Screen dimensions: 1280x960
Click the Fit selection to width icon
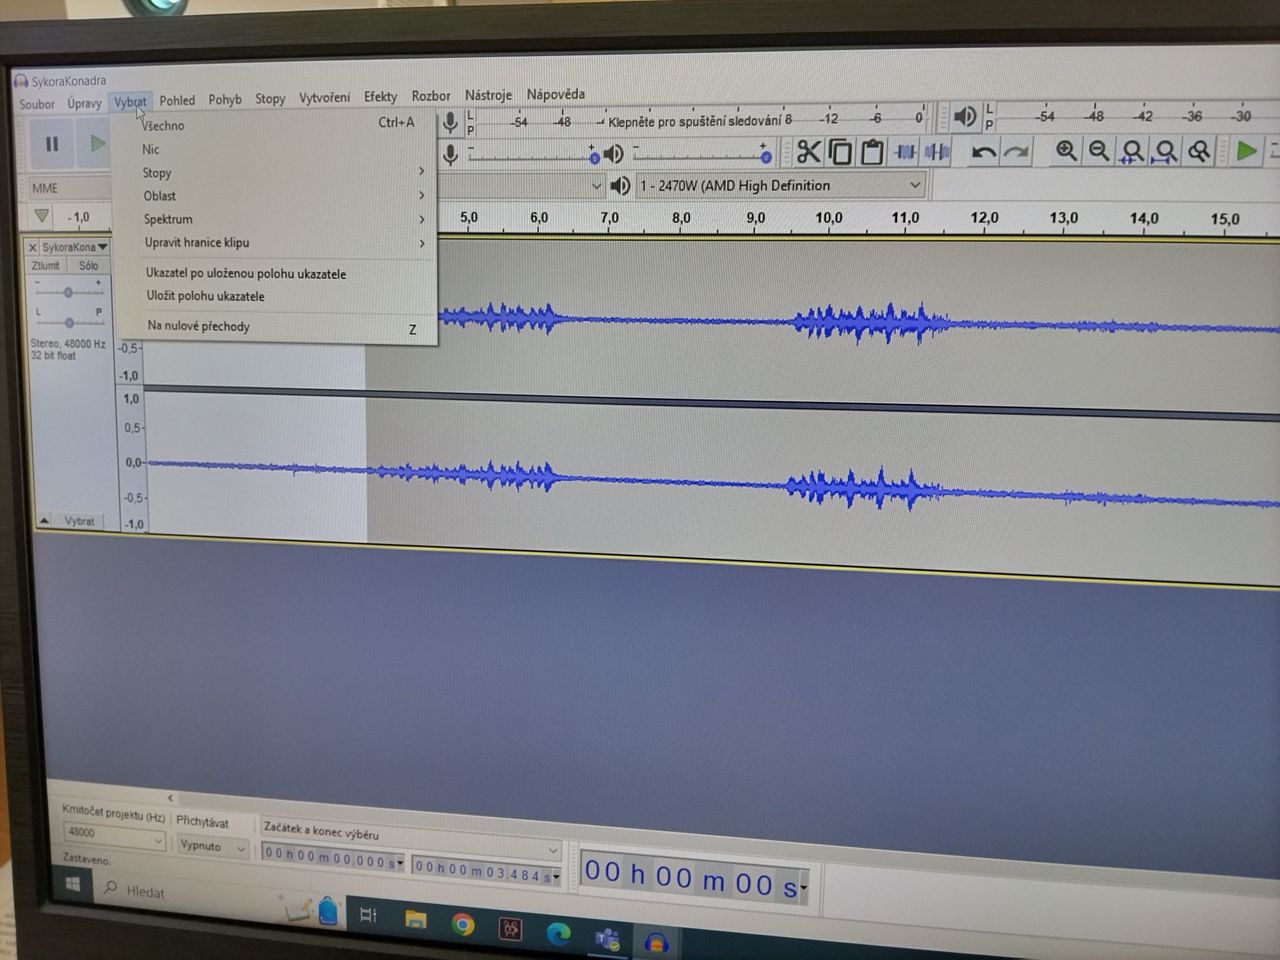(x=1132, y=151)
